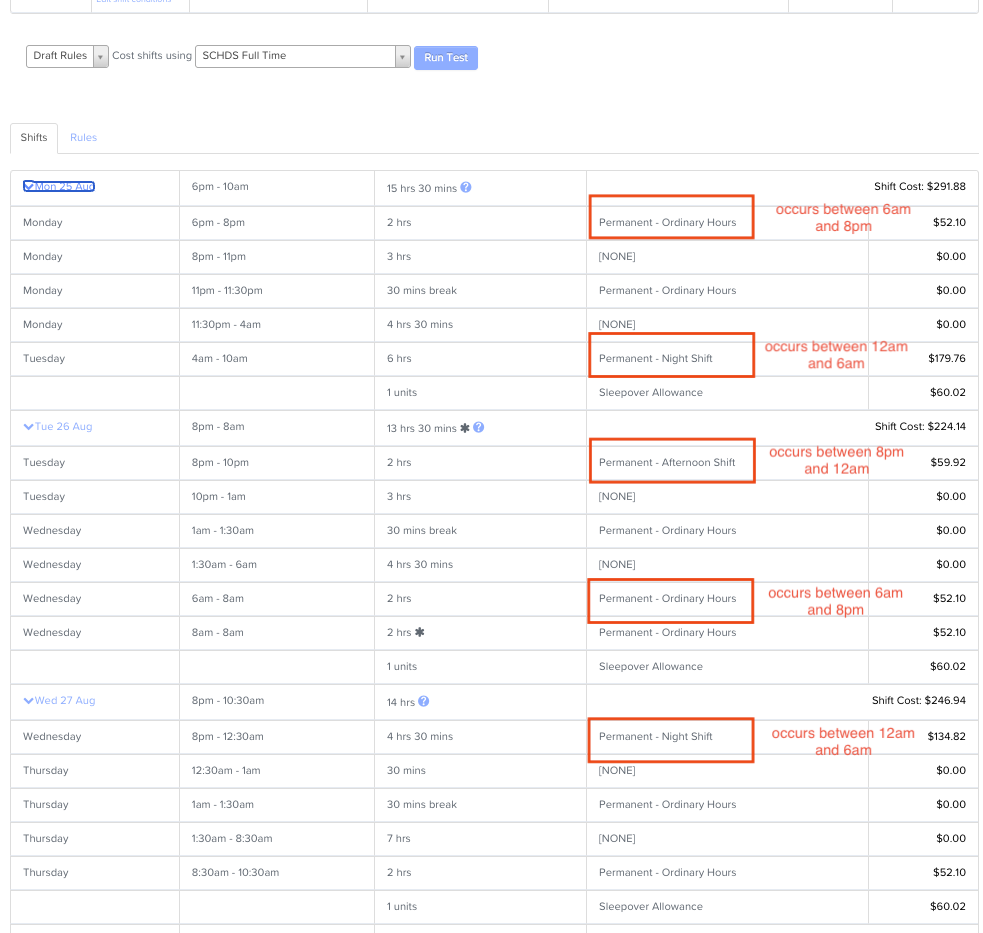Click the Run Test button
Image resolution: width=983 pixels, height=933 pixels.
point(446,58)
